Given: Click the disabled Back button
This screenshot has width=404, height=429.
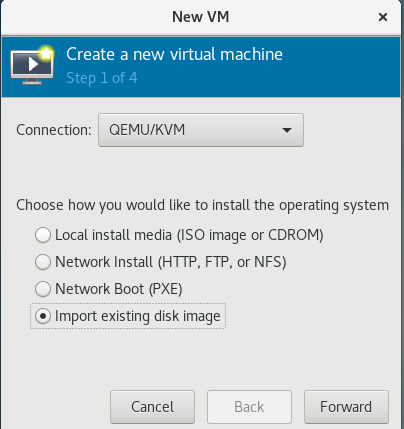Looking at the screenshot, I should [x=249, y=407].
